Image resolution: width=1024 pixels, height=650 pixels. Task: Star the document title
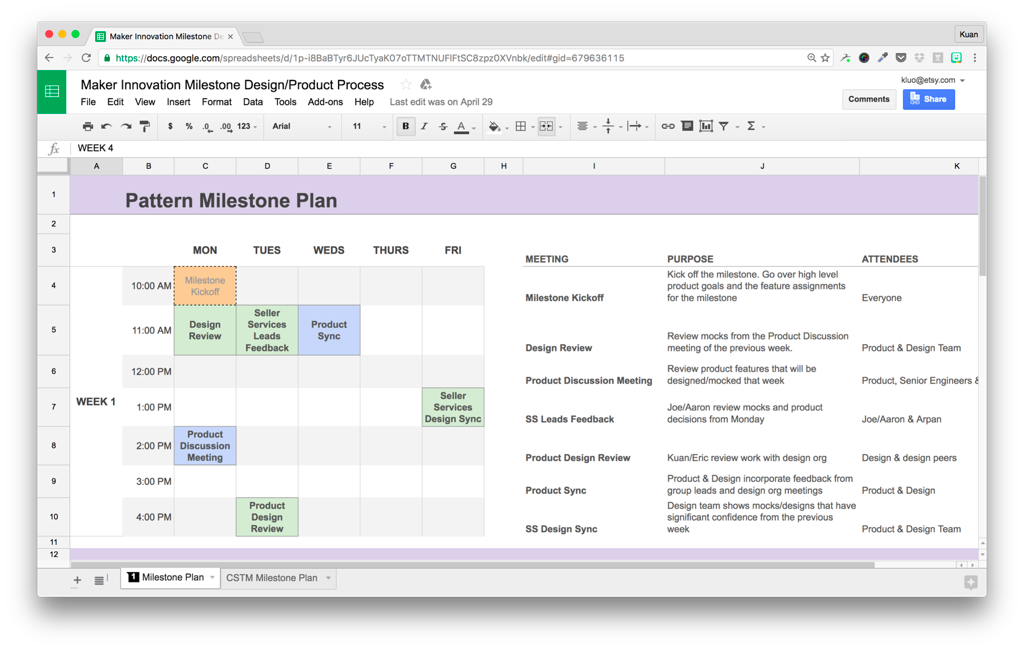[406, 84]
